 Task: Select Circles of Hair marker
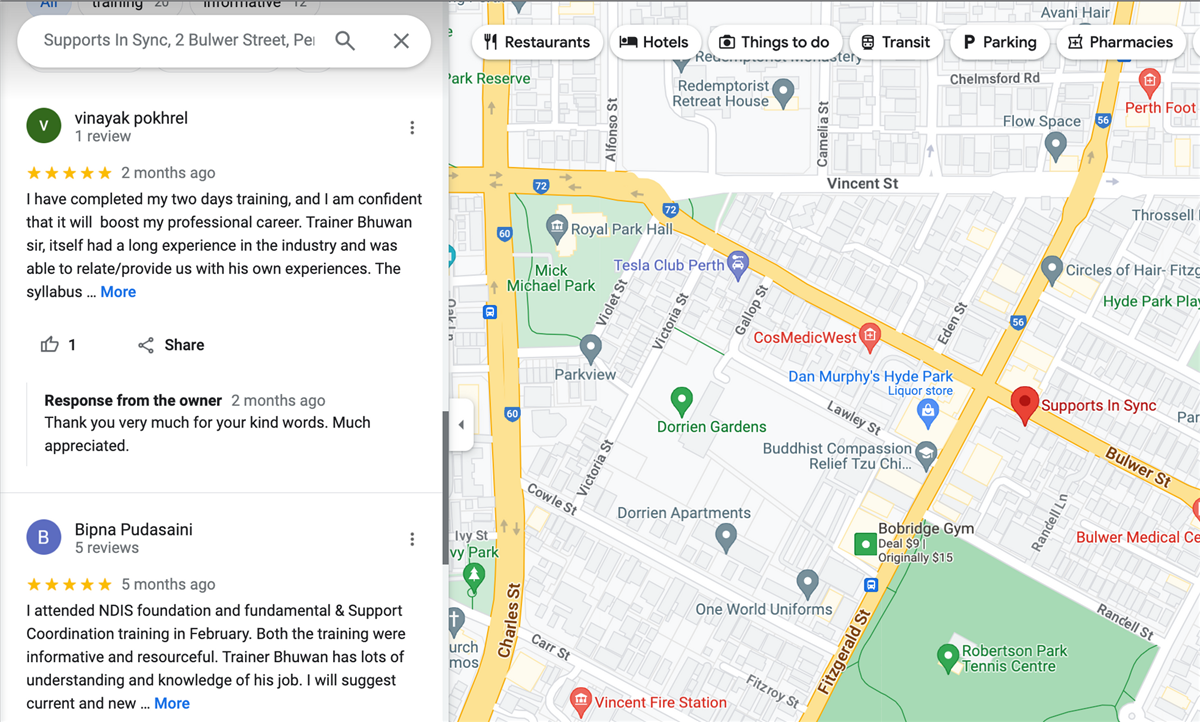pos(1051,268)
